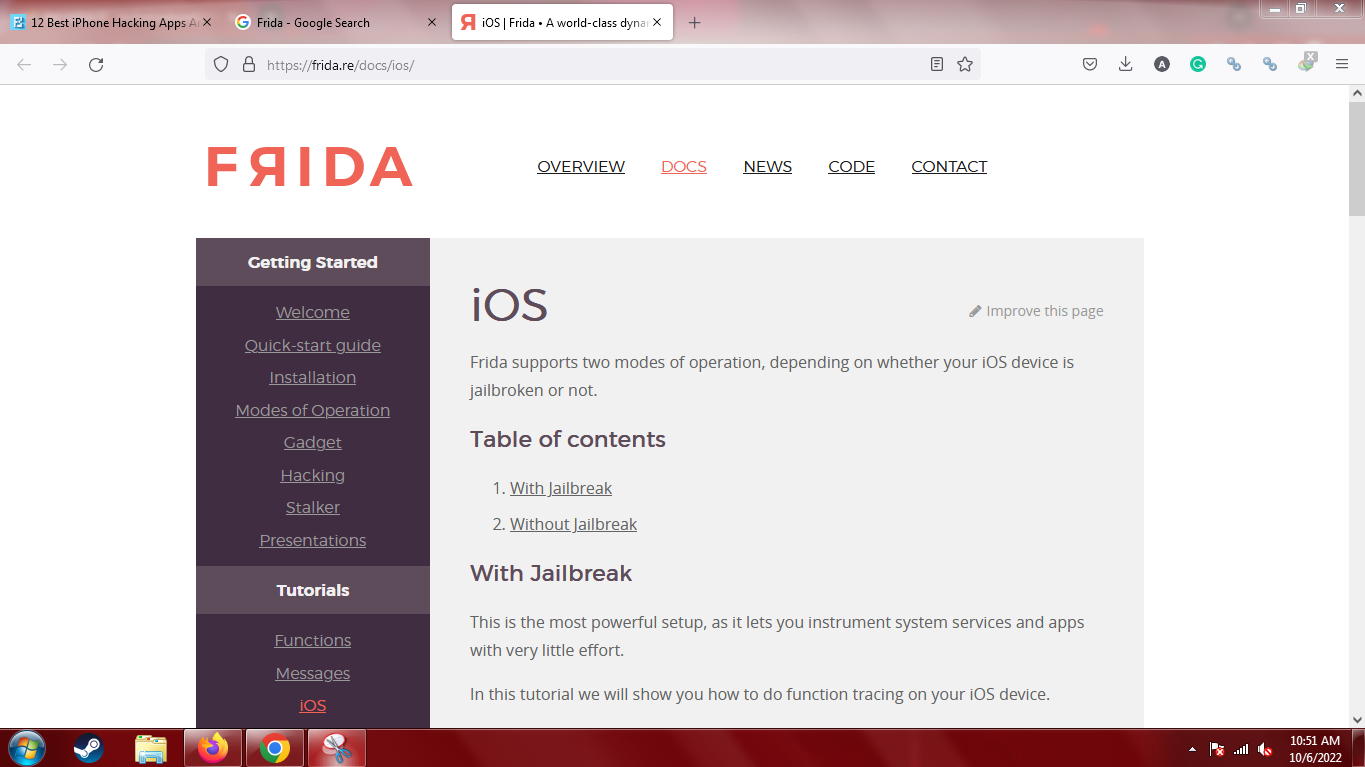This screenshot has width=1365, height=767.
Task: Click the dark 'A' extension icon
Action: click(x=1162, y=64)
